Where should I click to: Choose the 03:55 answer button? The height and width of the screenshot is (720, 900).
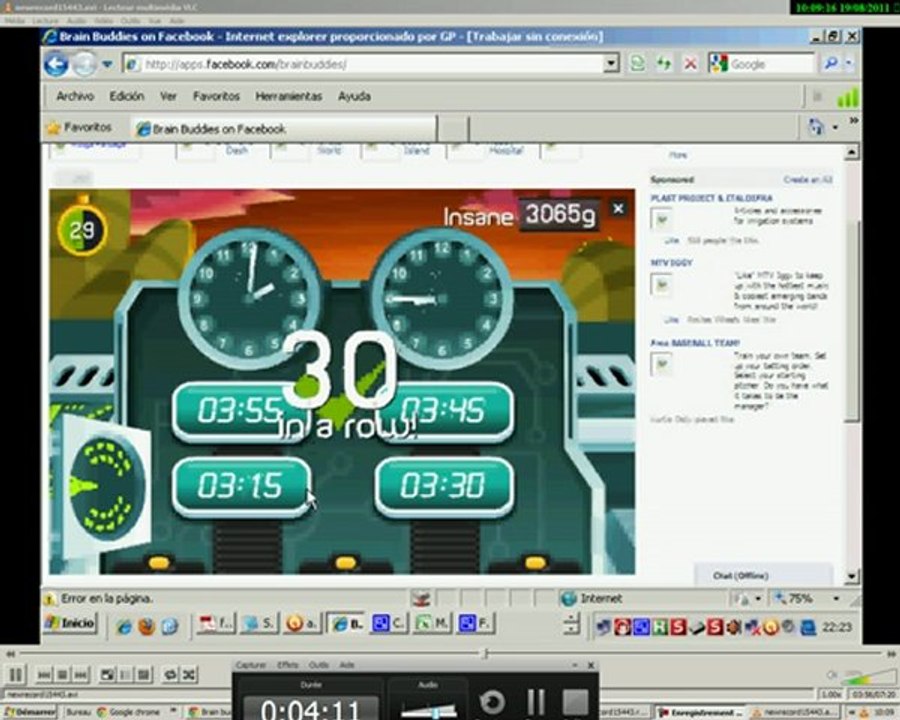(x=241, y=411)
